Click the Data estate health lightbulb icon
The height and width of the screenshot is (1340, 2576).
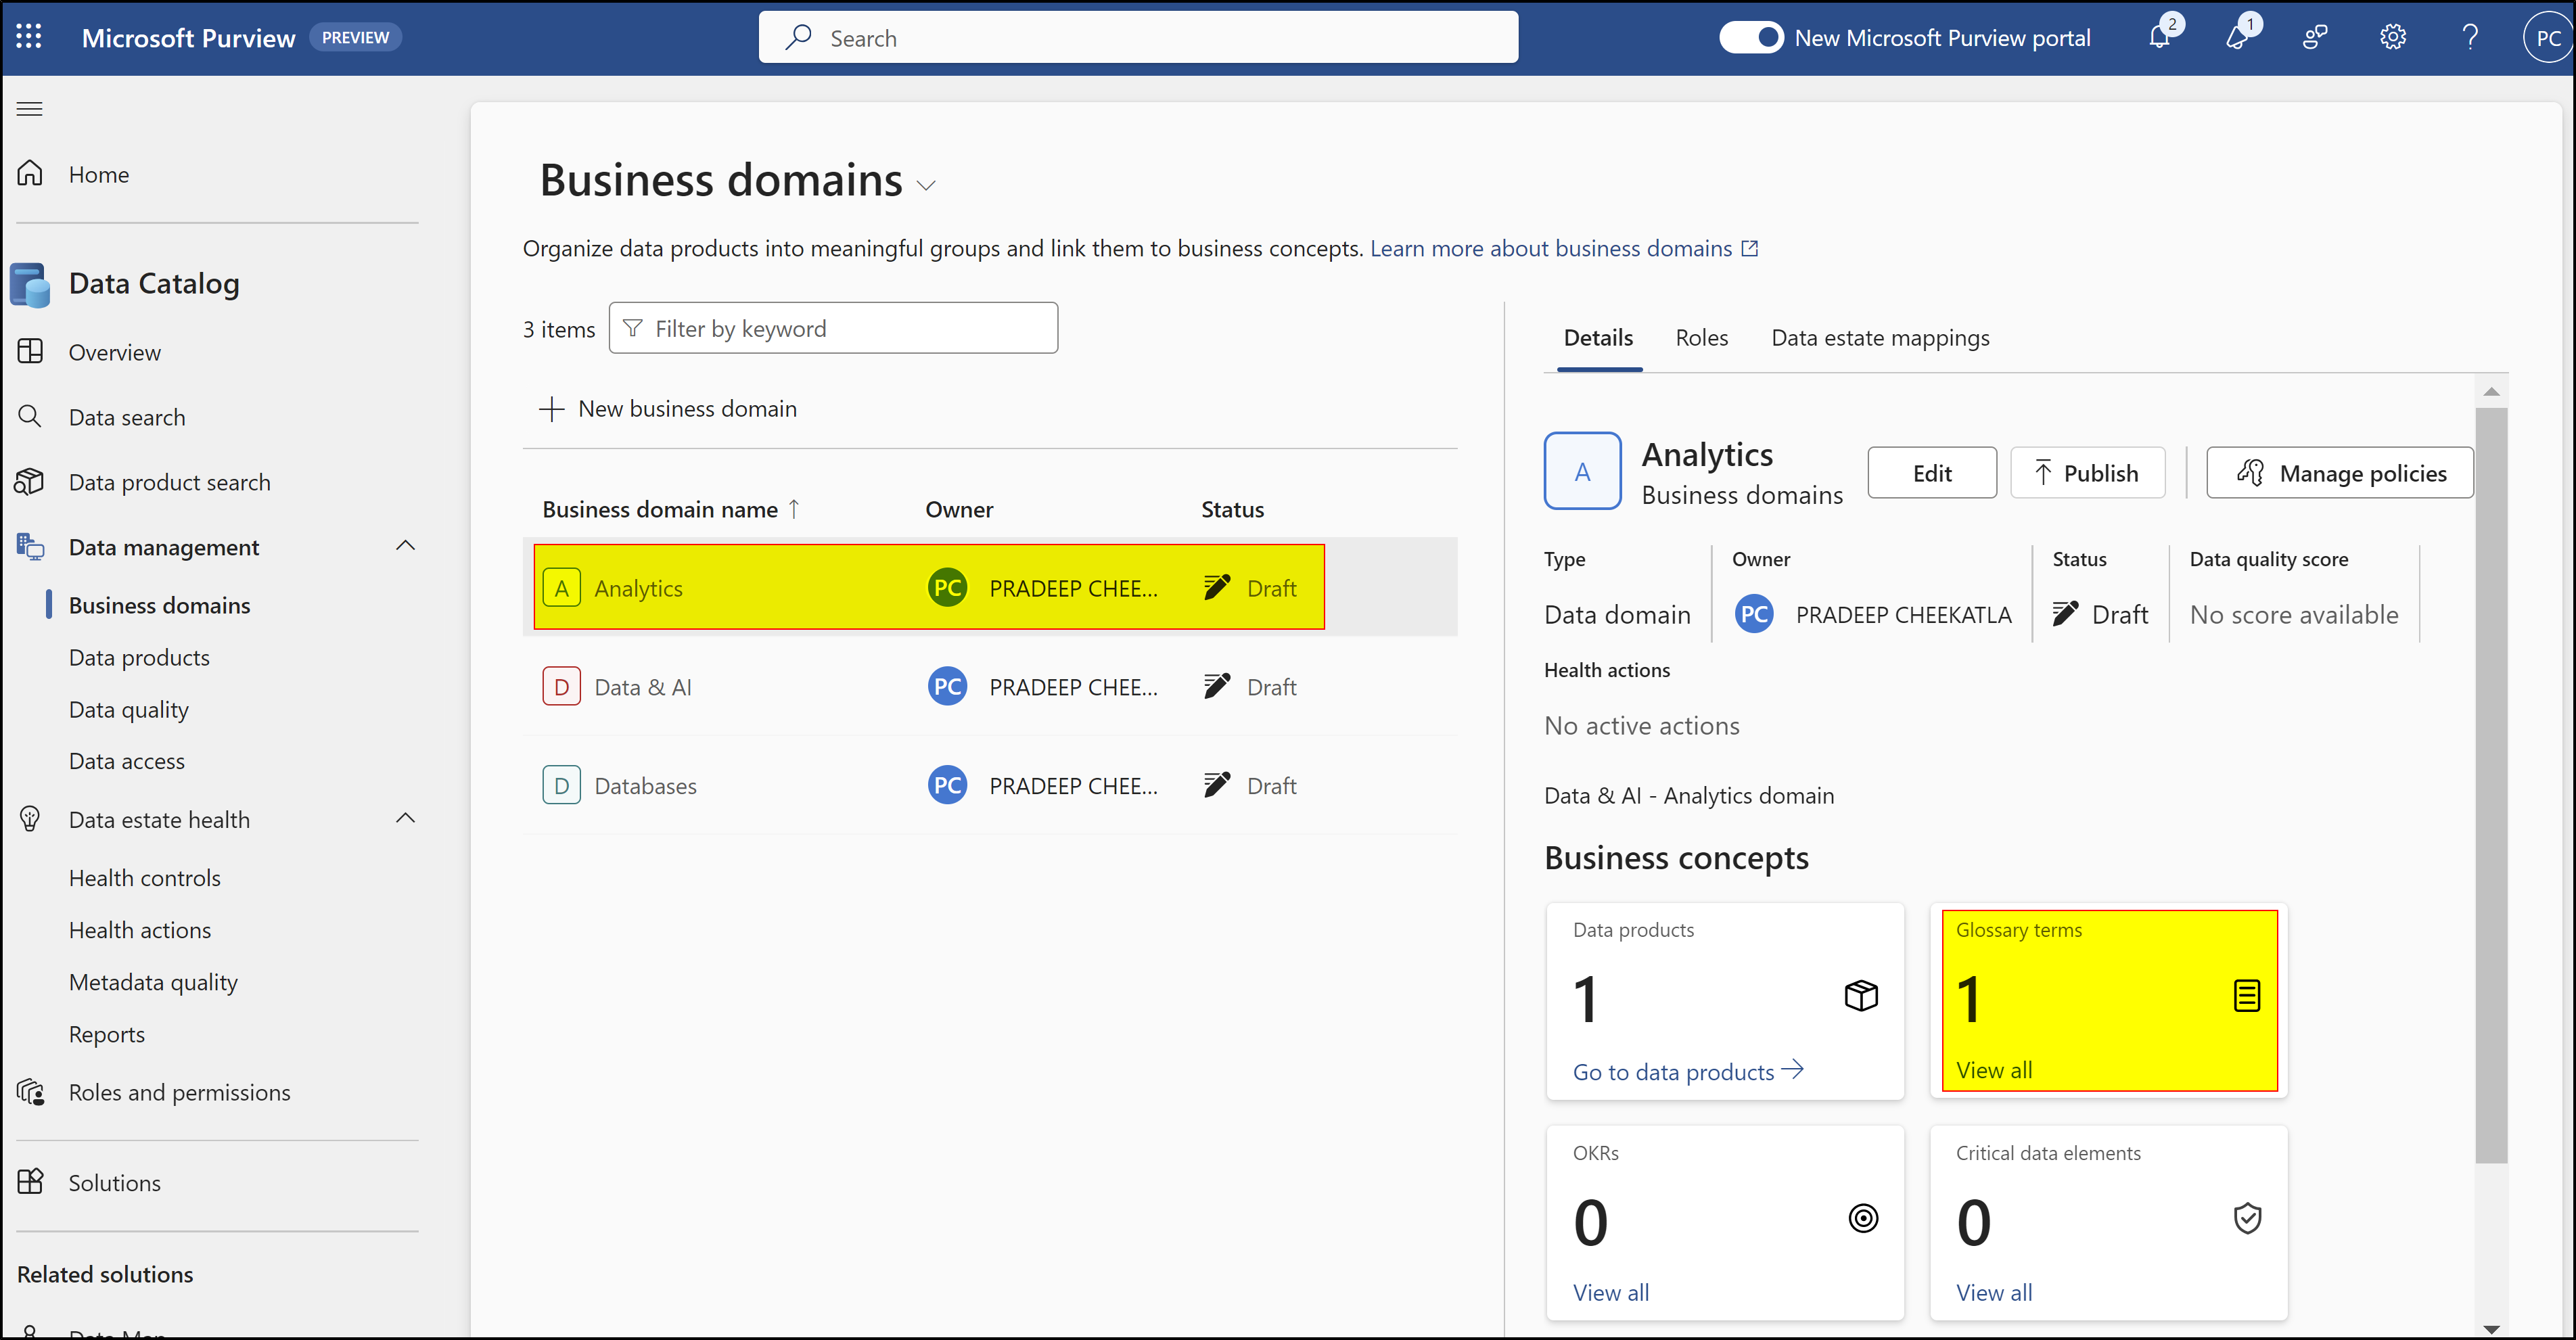[x=30, y=818]
